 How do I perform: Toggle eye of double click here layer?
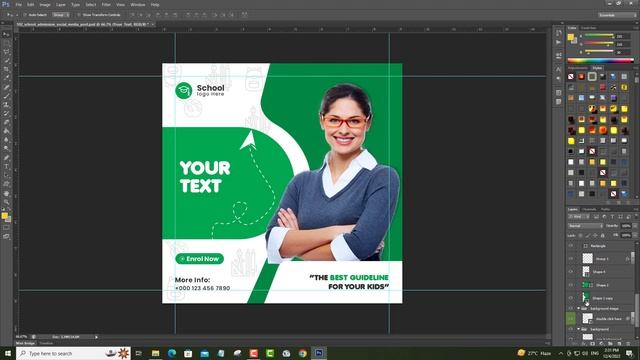(571, 318)
